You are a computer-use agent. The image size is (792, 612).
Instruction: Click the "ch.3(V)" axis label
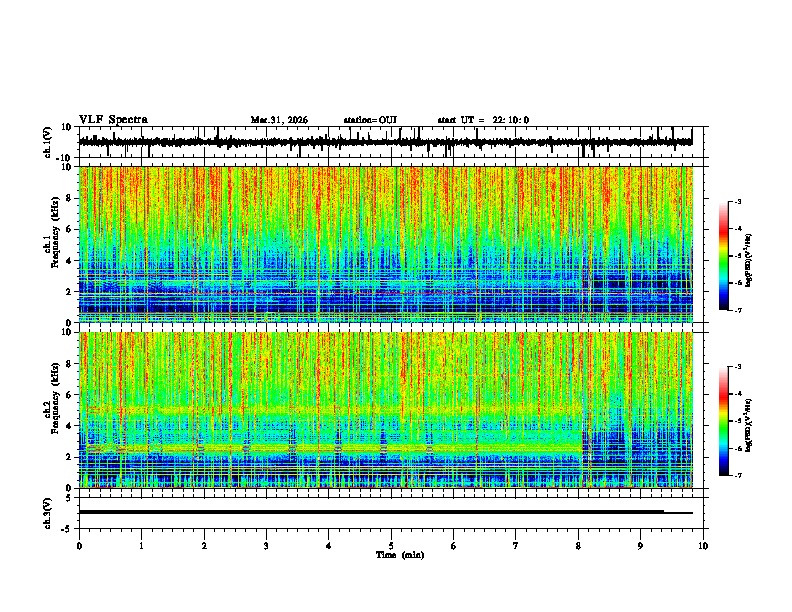point(48,513)
